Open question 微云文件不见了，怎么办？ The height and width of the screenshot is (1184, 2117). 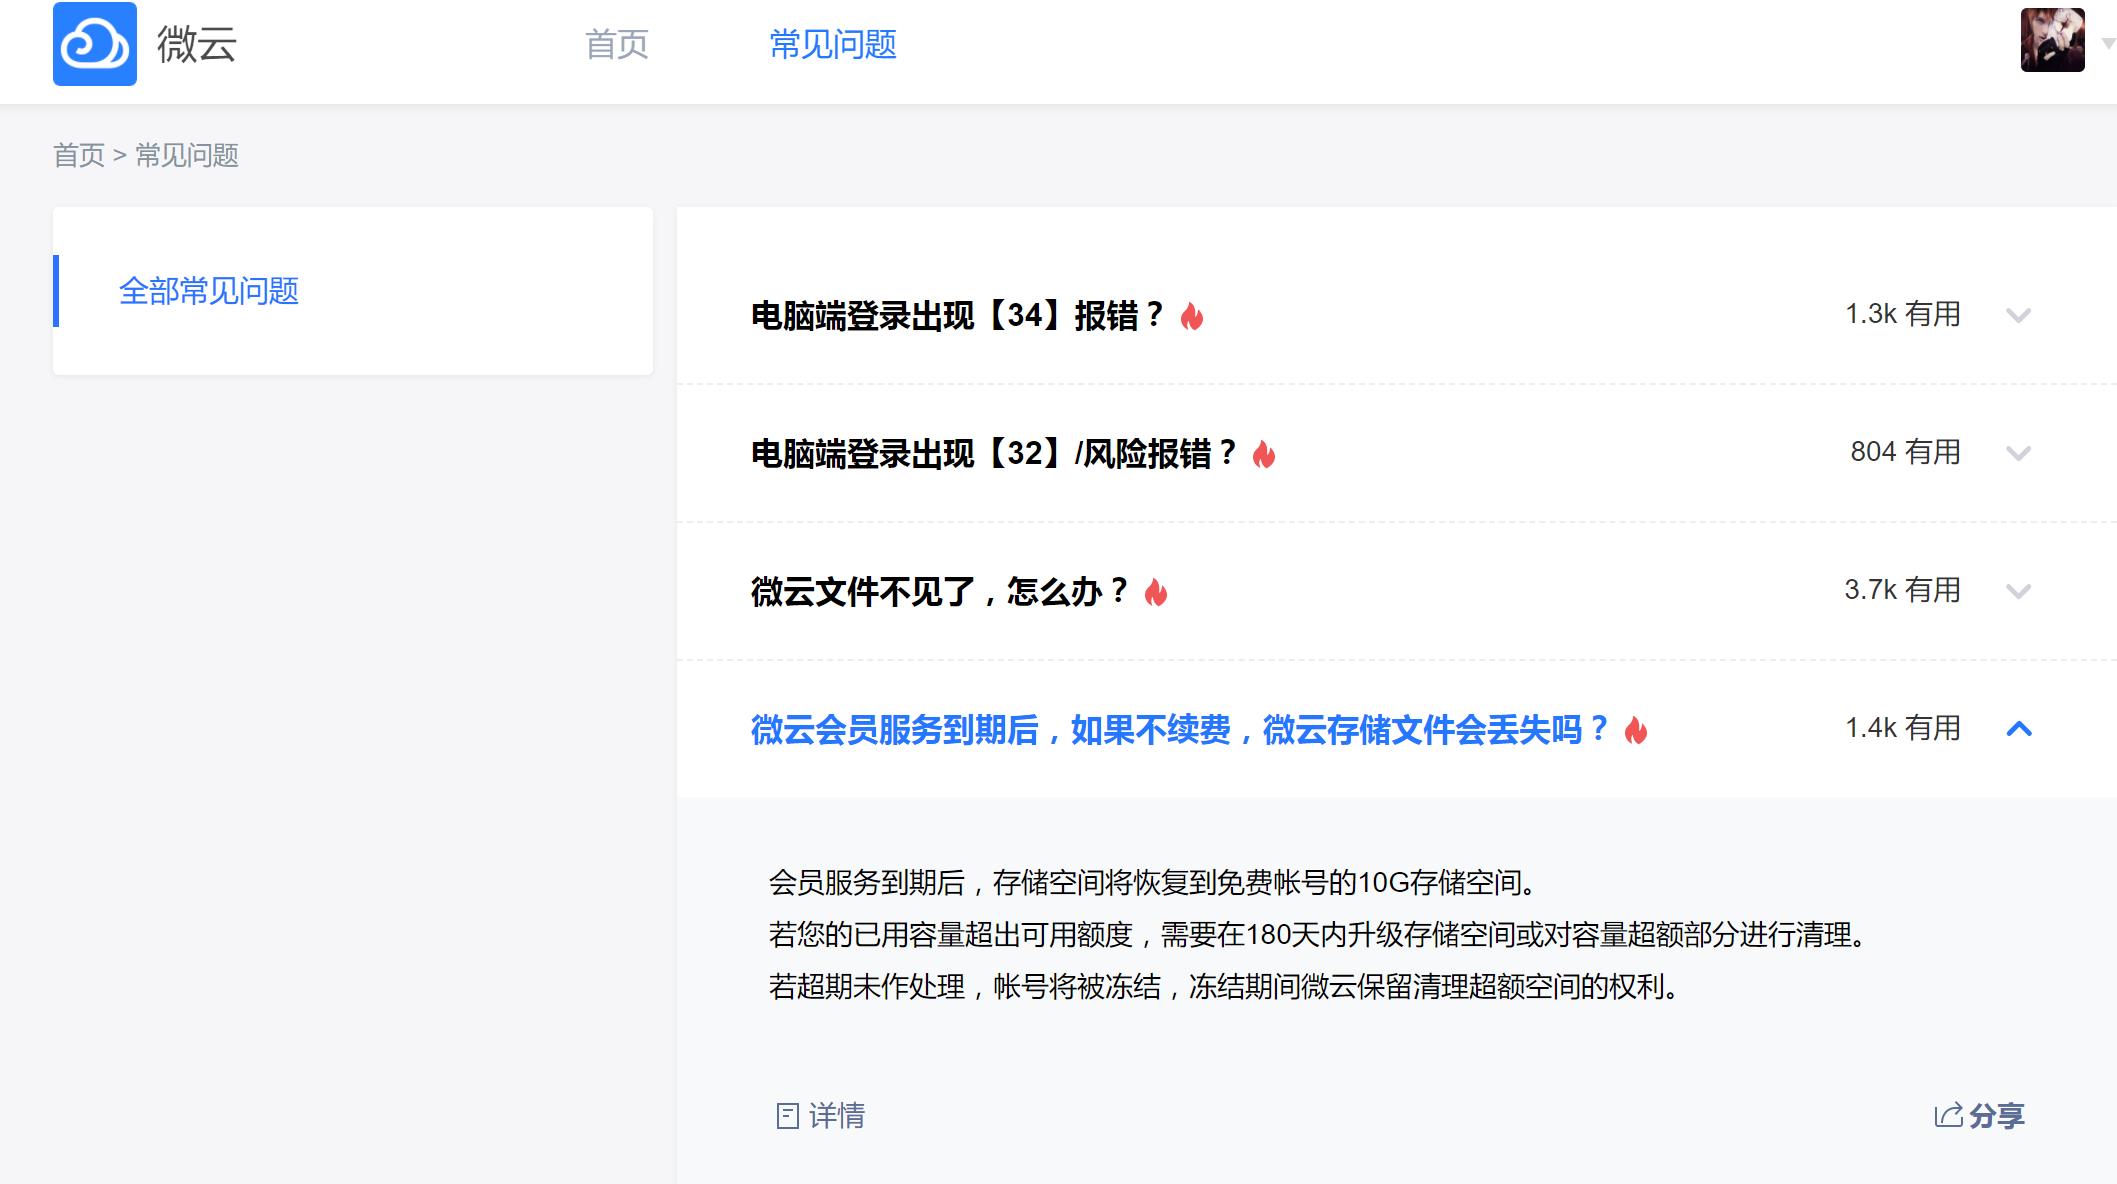click(940, 592)
